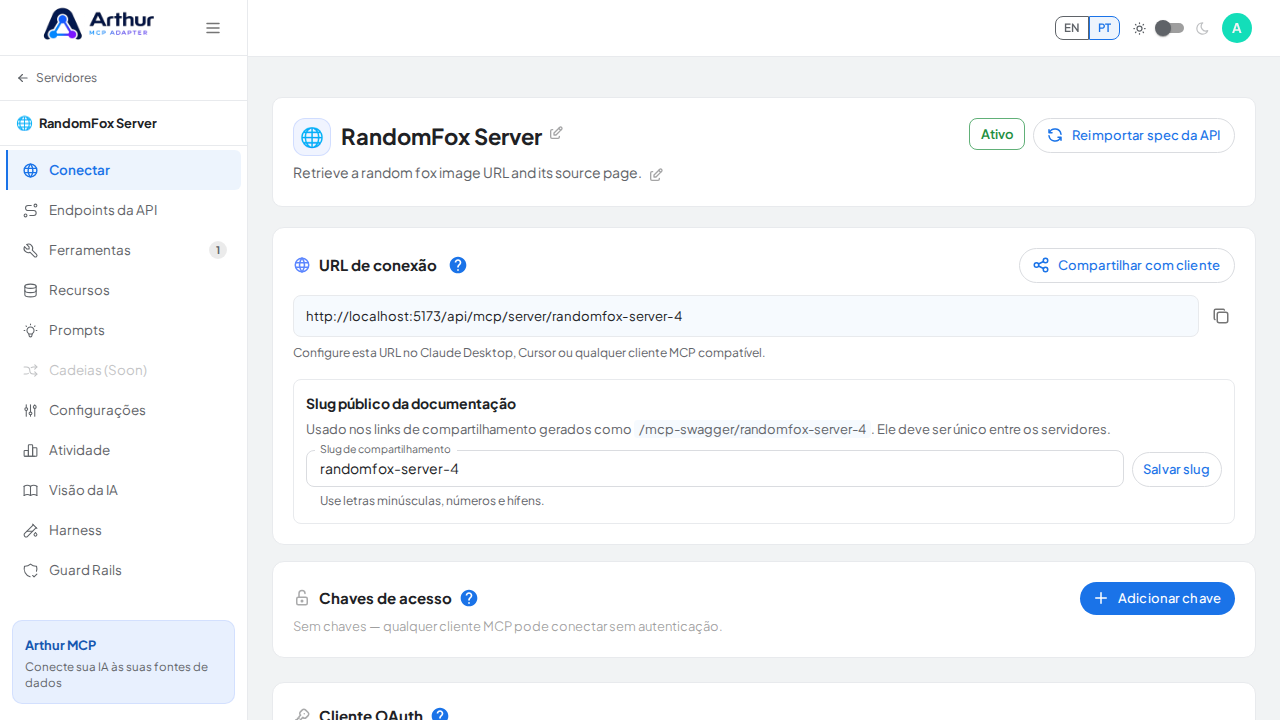
Task: Edit the RandomFox Server name
Action: click(x=556, y=133)
